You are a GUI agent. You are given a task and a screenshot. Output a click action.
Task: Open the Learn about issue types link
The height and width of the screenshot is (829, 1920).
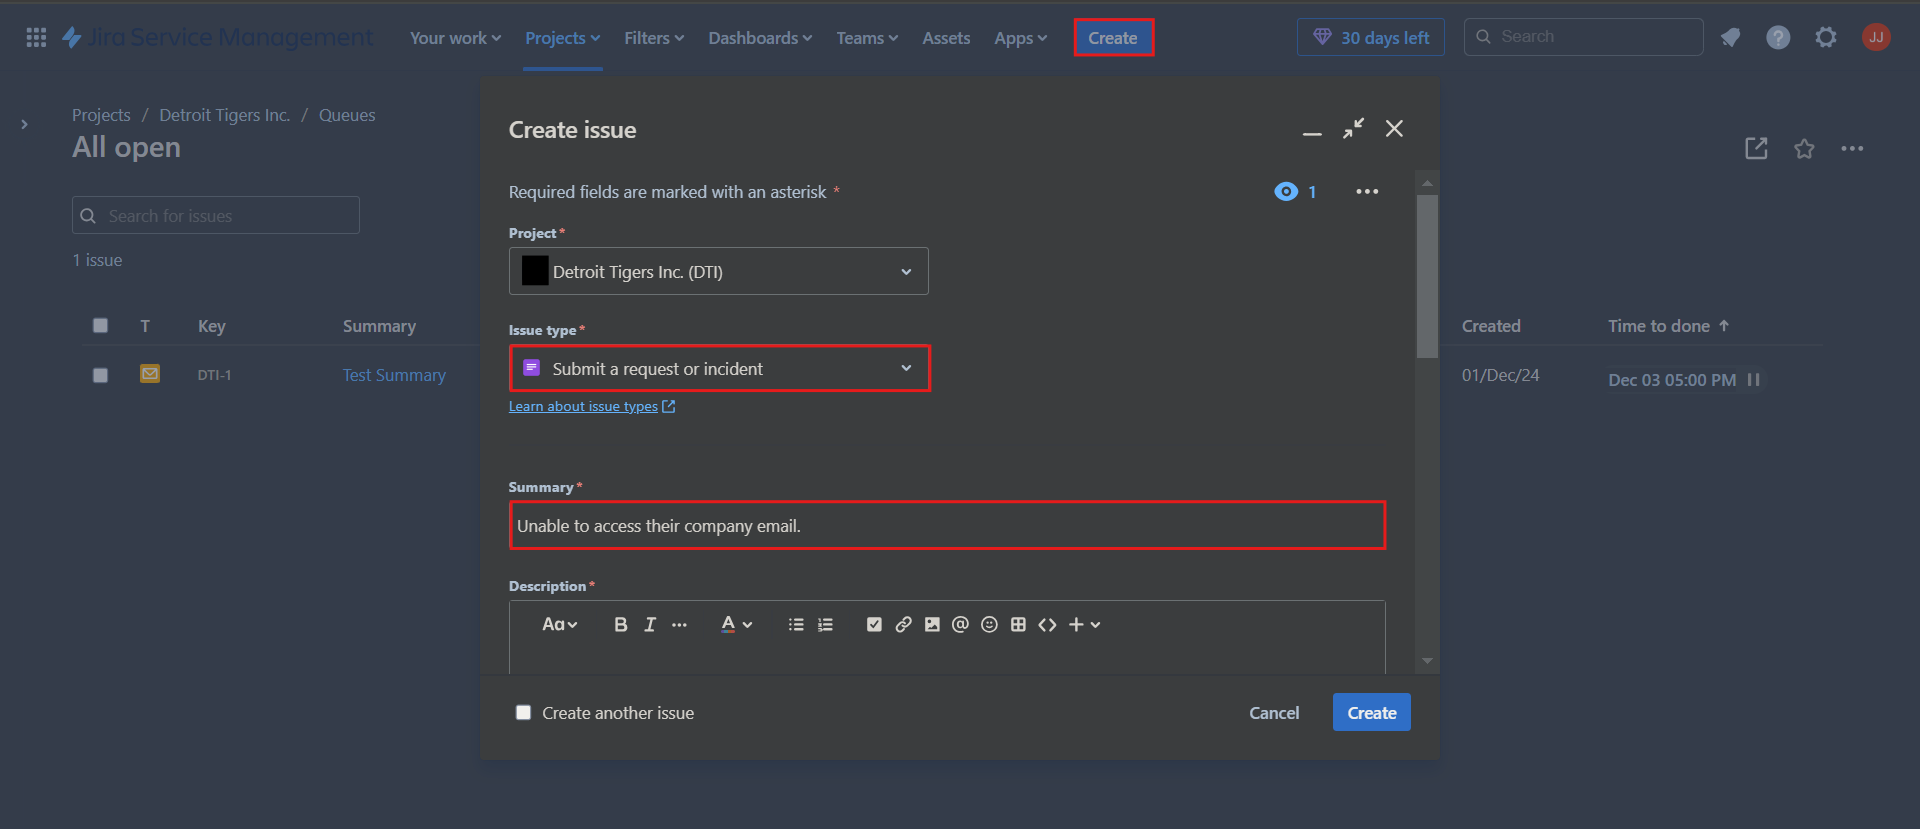[592, 406]
